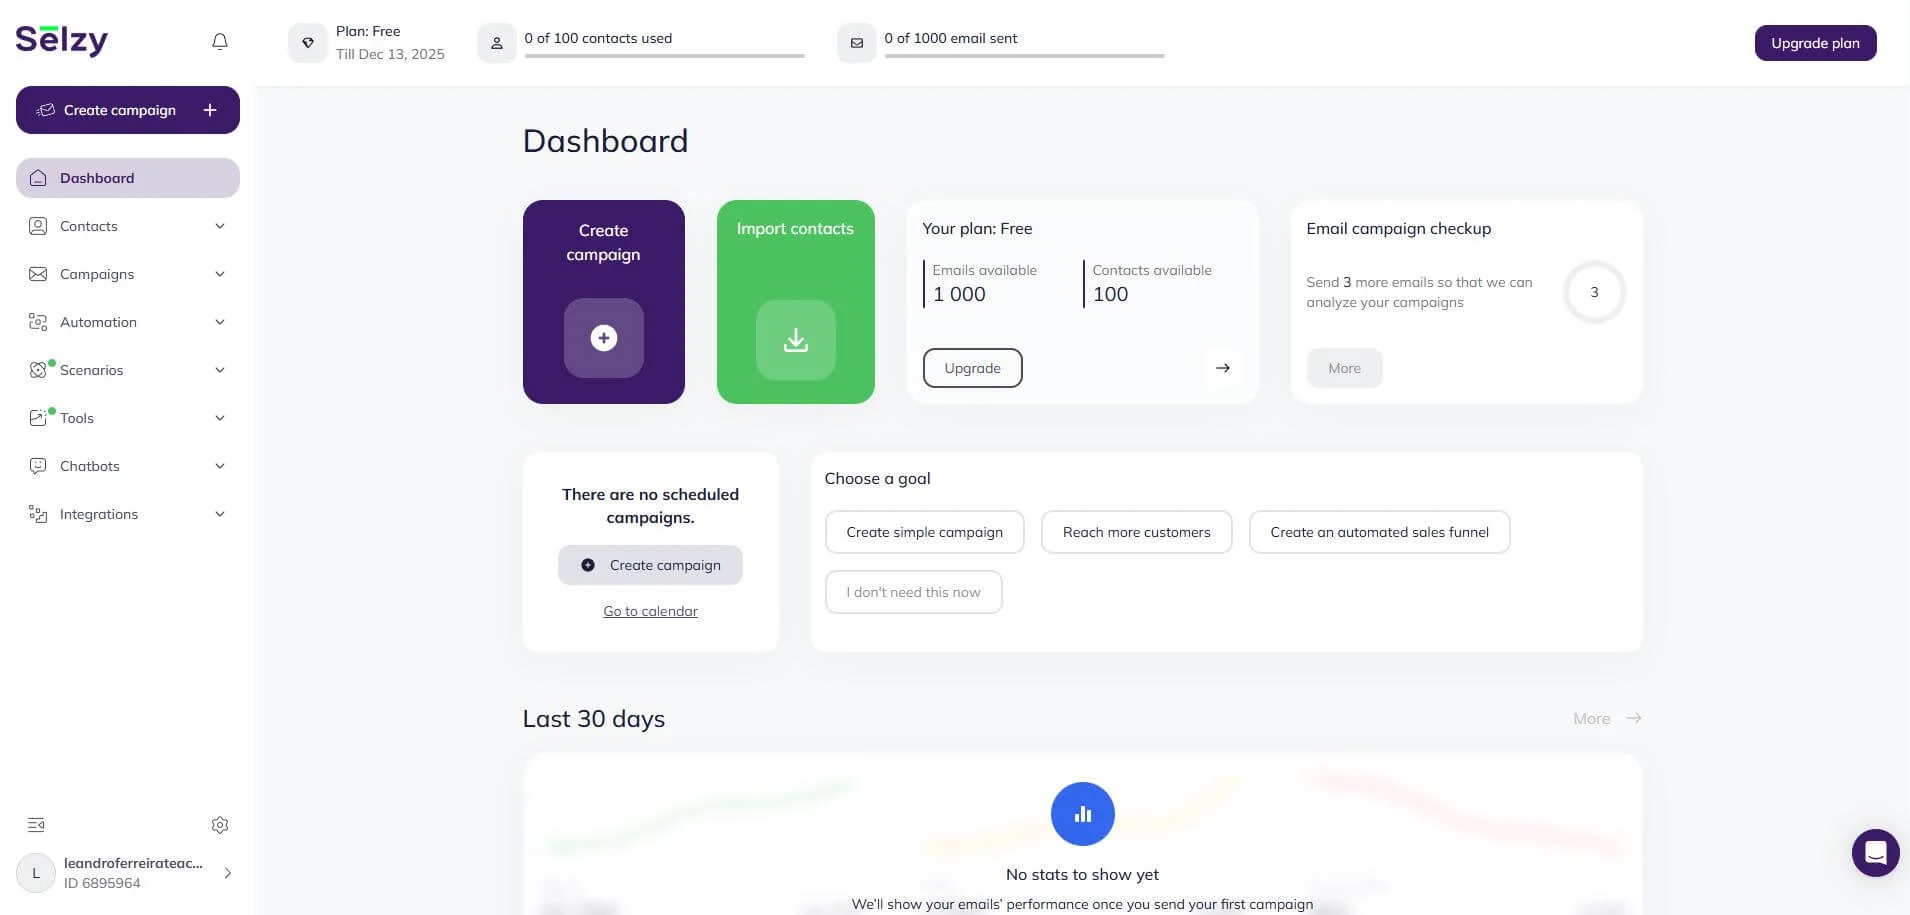The width and height of the screenshot is (1910, 915).
Task: Open Automation in sidebar
Action: click(x=128, y=322)
